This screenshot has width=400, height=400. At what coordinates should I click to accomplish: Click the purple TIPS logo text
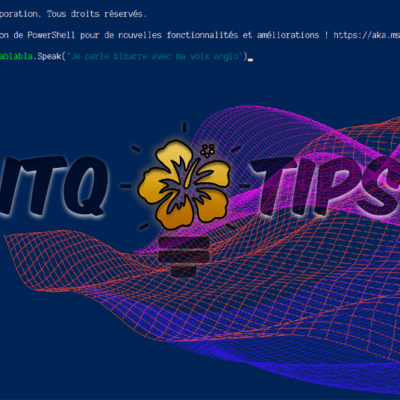point(325,187)
